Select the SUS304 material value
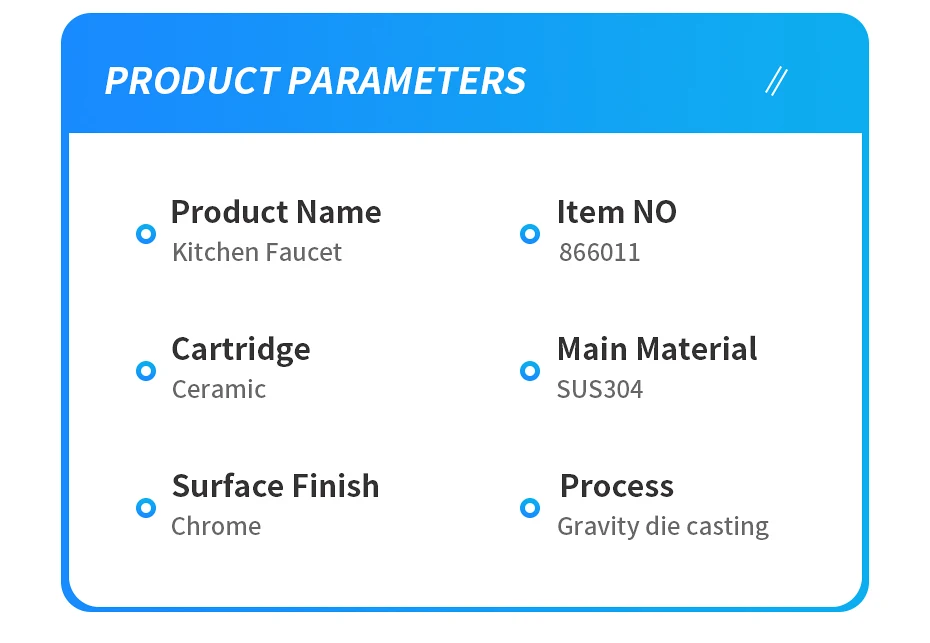The width and height of the screenshot is (930, 643). pyautogui.click(x=600, y=389)
